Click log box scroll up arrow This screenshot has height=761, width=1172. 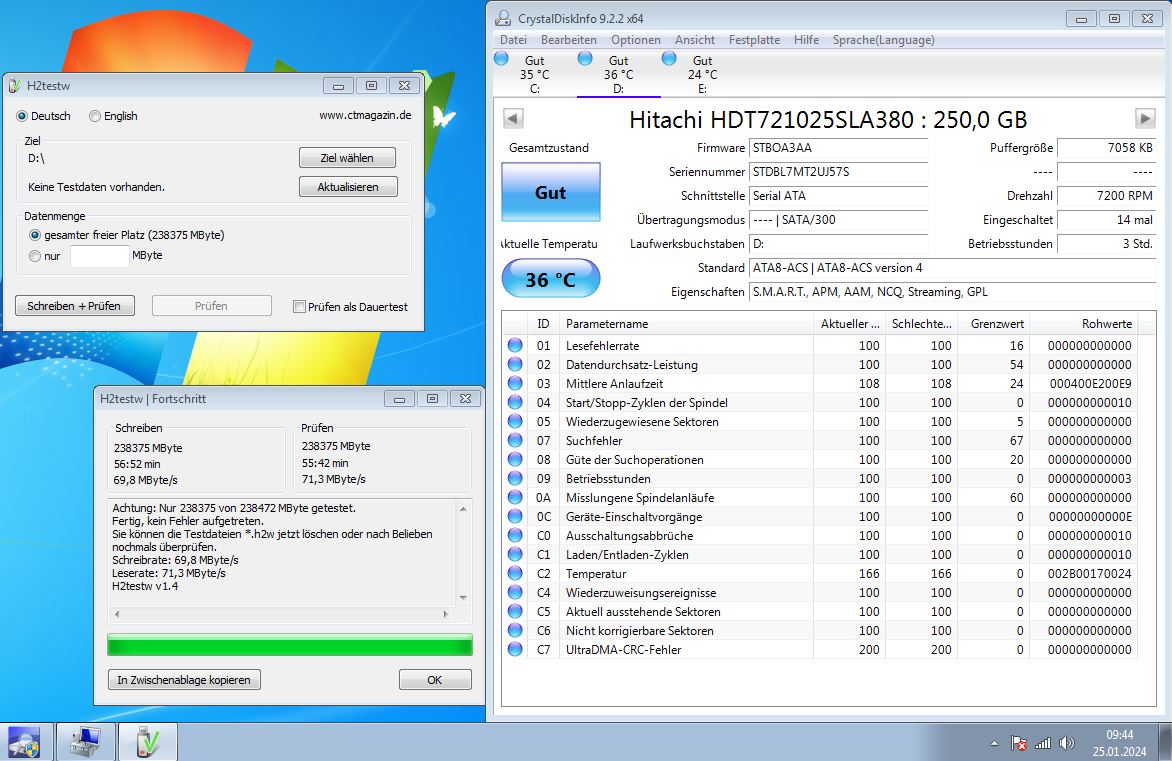click(463, 509)
